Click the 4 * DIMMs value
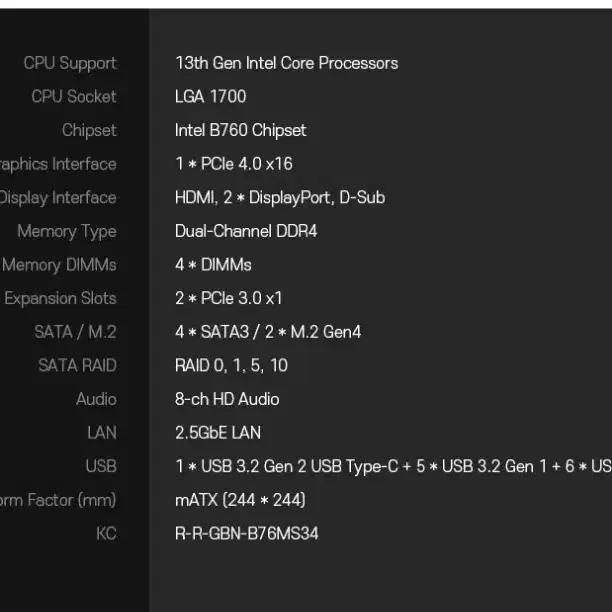This screenshot has width=612, height=612. coord(213,265)
